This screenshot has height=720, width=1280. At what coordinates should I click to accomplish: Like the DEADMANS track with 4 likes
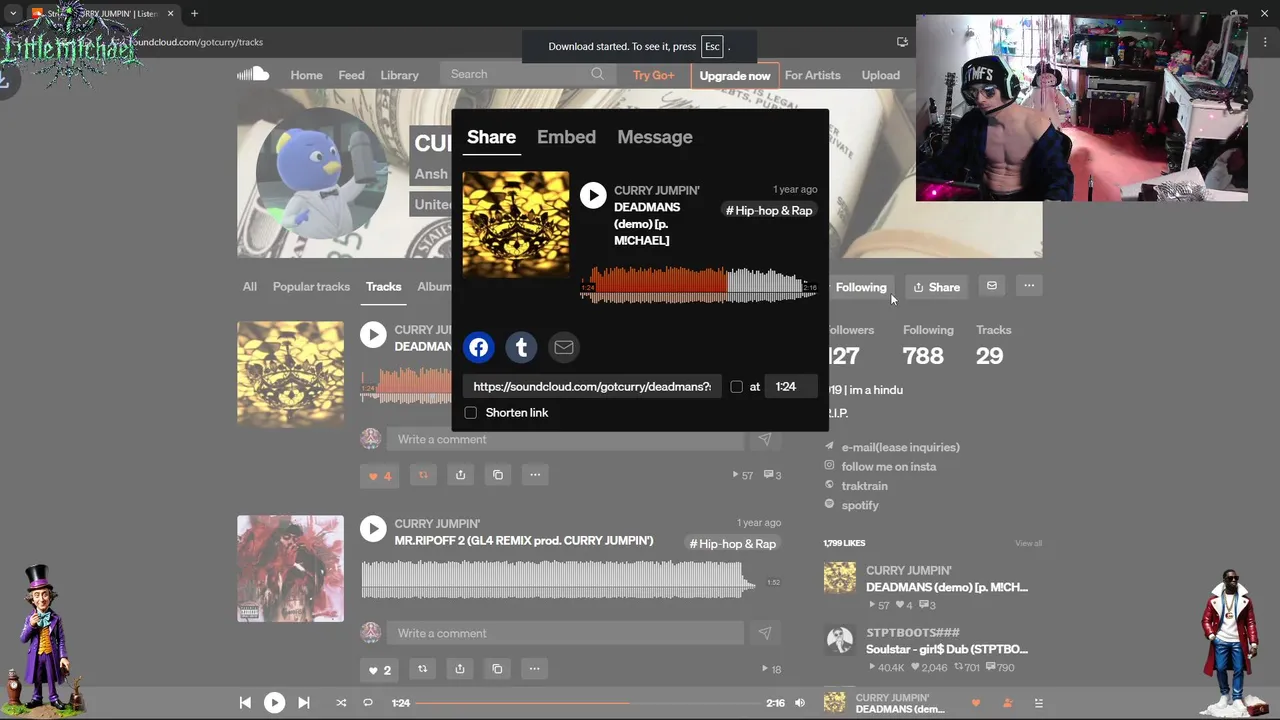380,475
